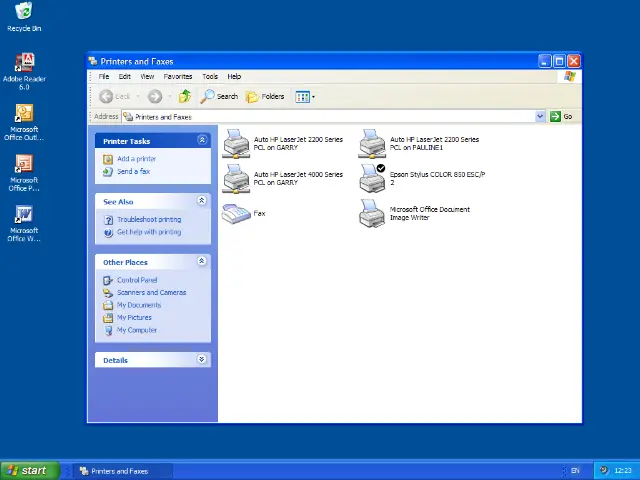This screenshot has height=480, width=640.
Task: Open Troubleshoot printing link
Action: pyautogui.click(x=149, y=220)
